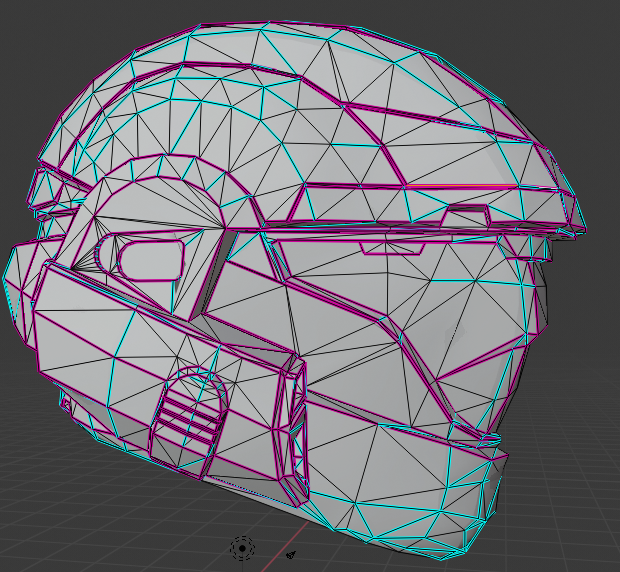This screenshot has width=620, height=572.
Task: Select the point light object below the helmet
Action: click(x=242, y=548)
